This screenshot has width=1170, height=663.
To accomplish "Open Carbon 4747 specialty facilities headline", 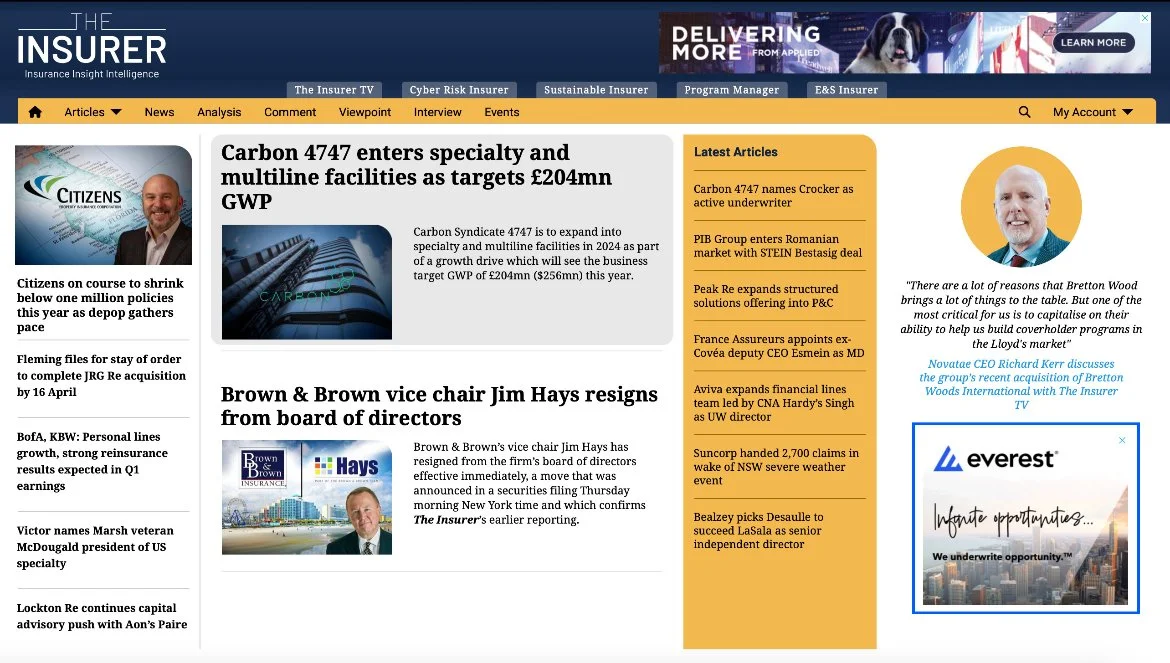I will pyautogui.click(x=416, y=177).
